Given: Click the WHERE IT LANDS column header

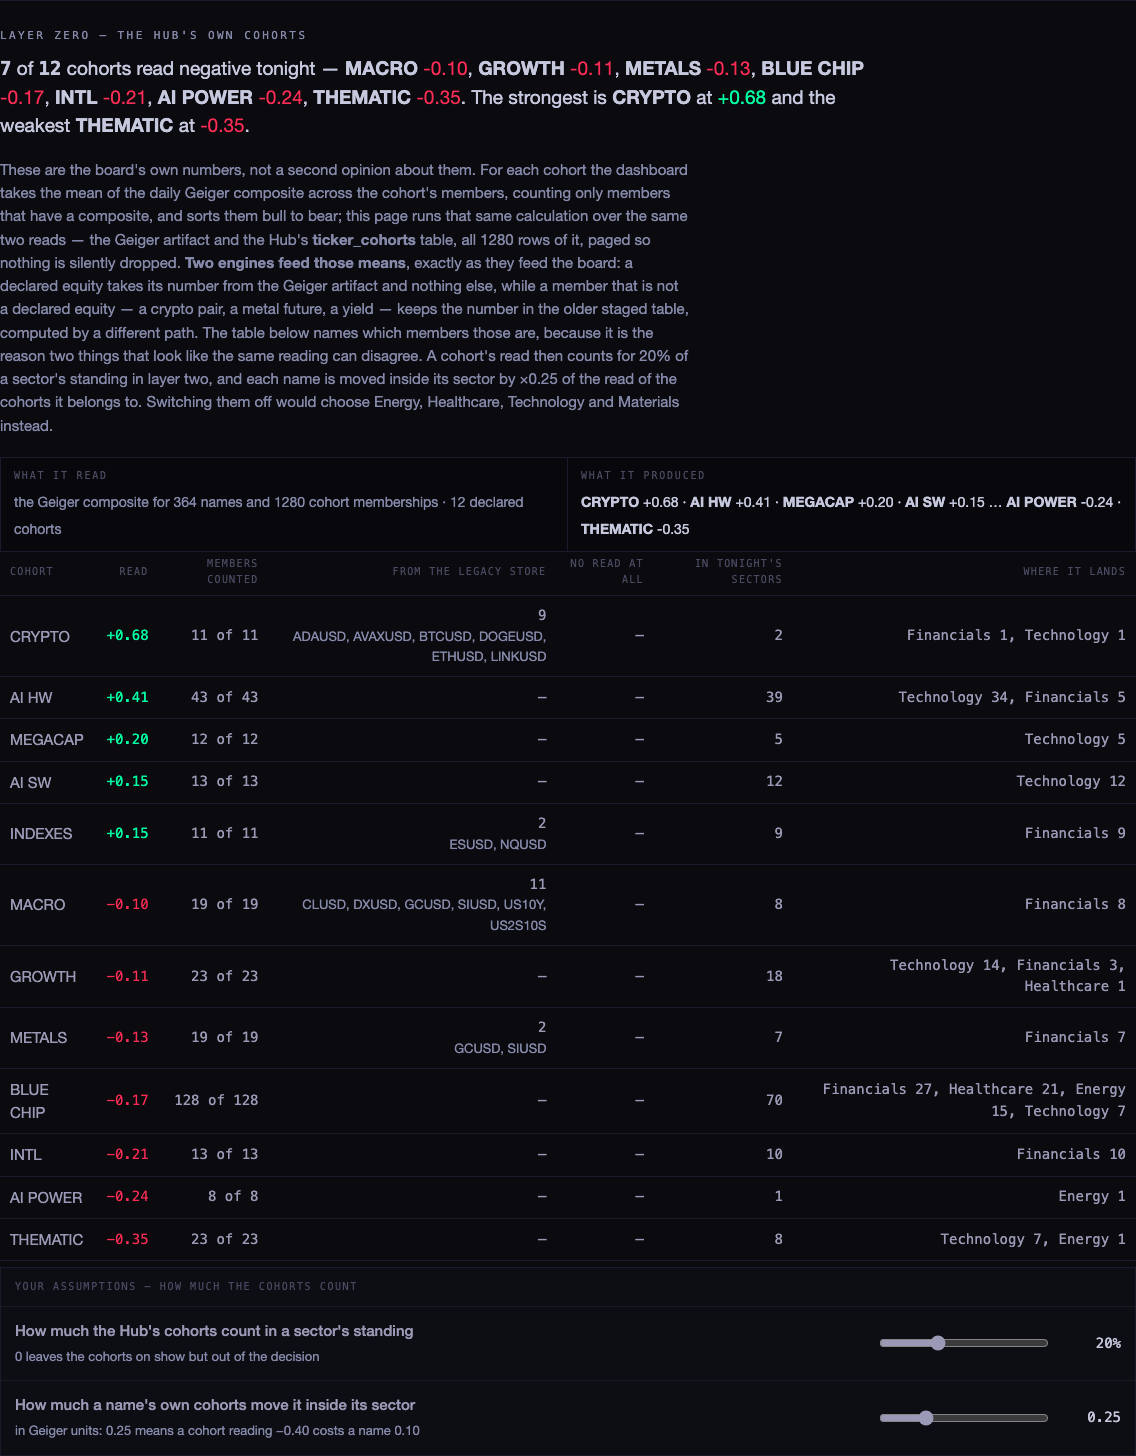Looking at the screenshot, I should [x=1074, y=571].
